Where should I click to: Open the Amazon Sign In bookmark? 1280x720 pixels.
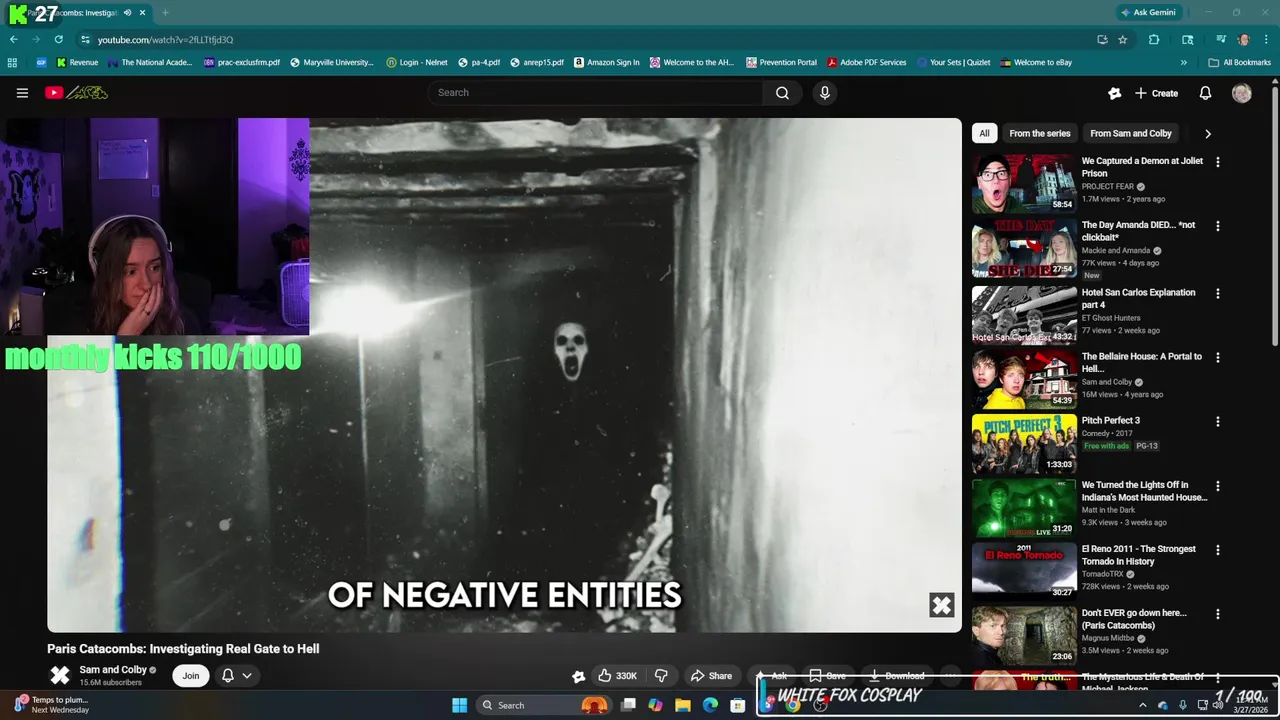pyautogui.click(x=606, y=62)
